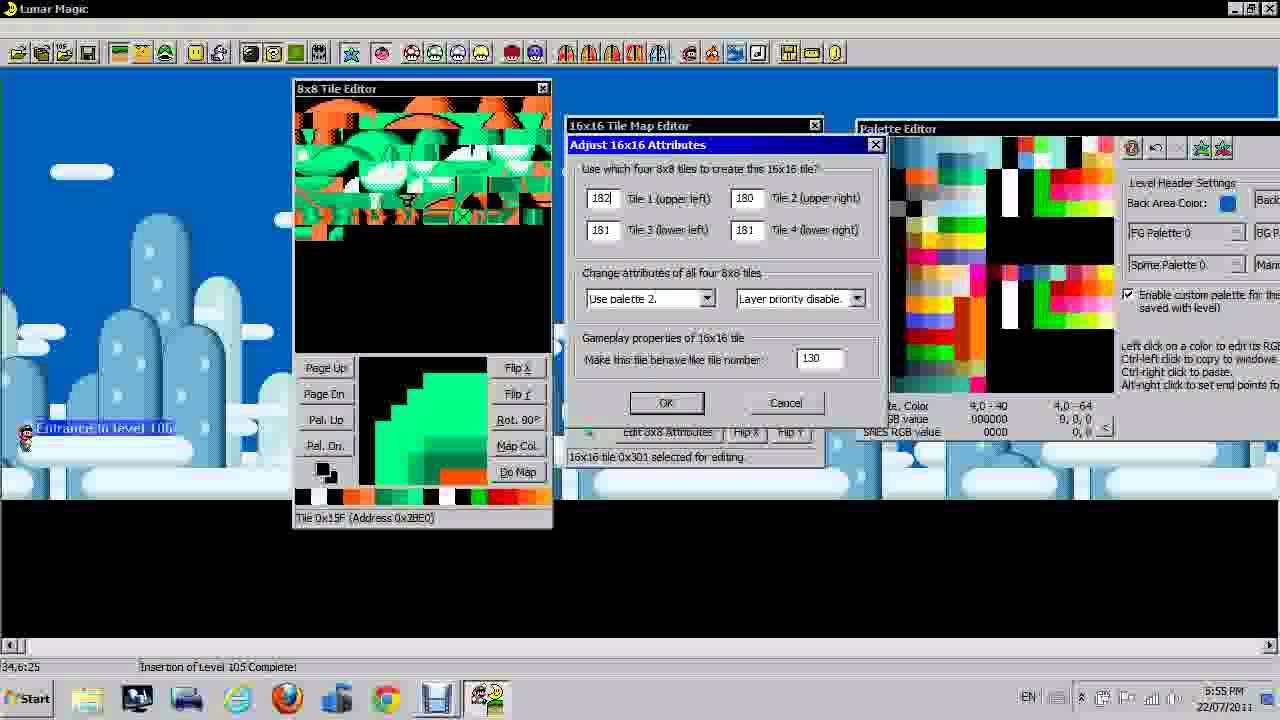This screenshot has height=720, width=1280.
Task: Click the Start button
Action: 28,698
